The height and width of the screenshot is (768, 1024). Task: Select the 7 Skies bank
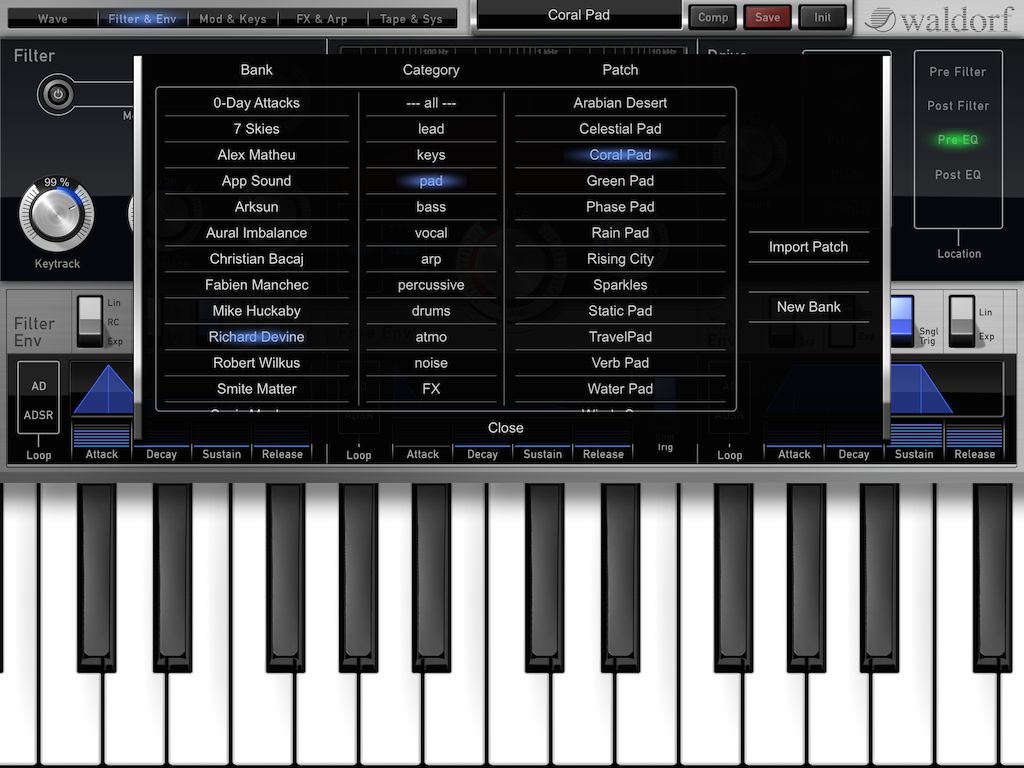coord(257,129)
